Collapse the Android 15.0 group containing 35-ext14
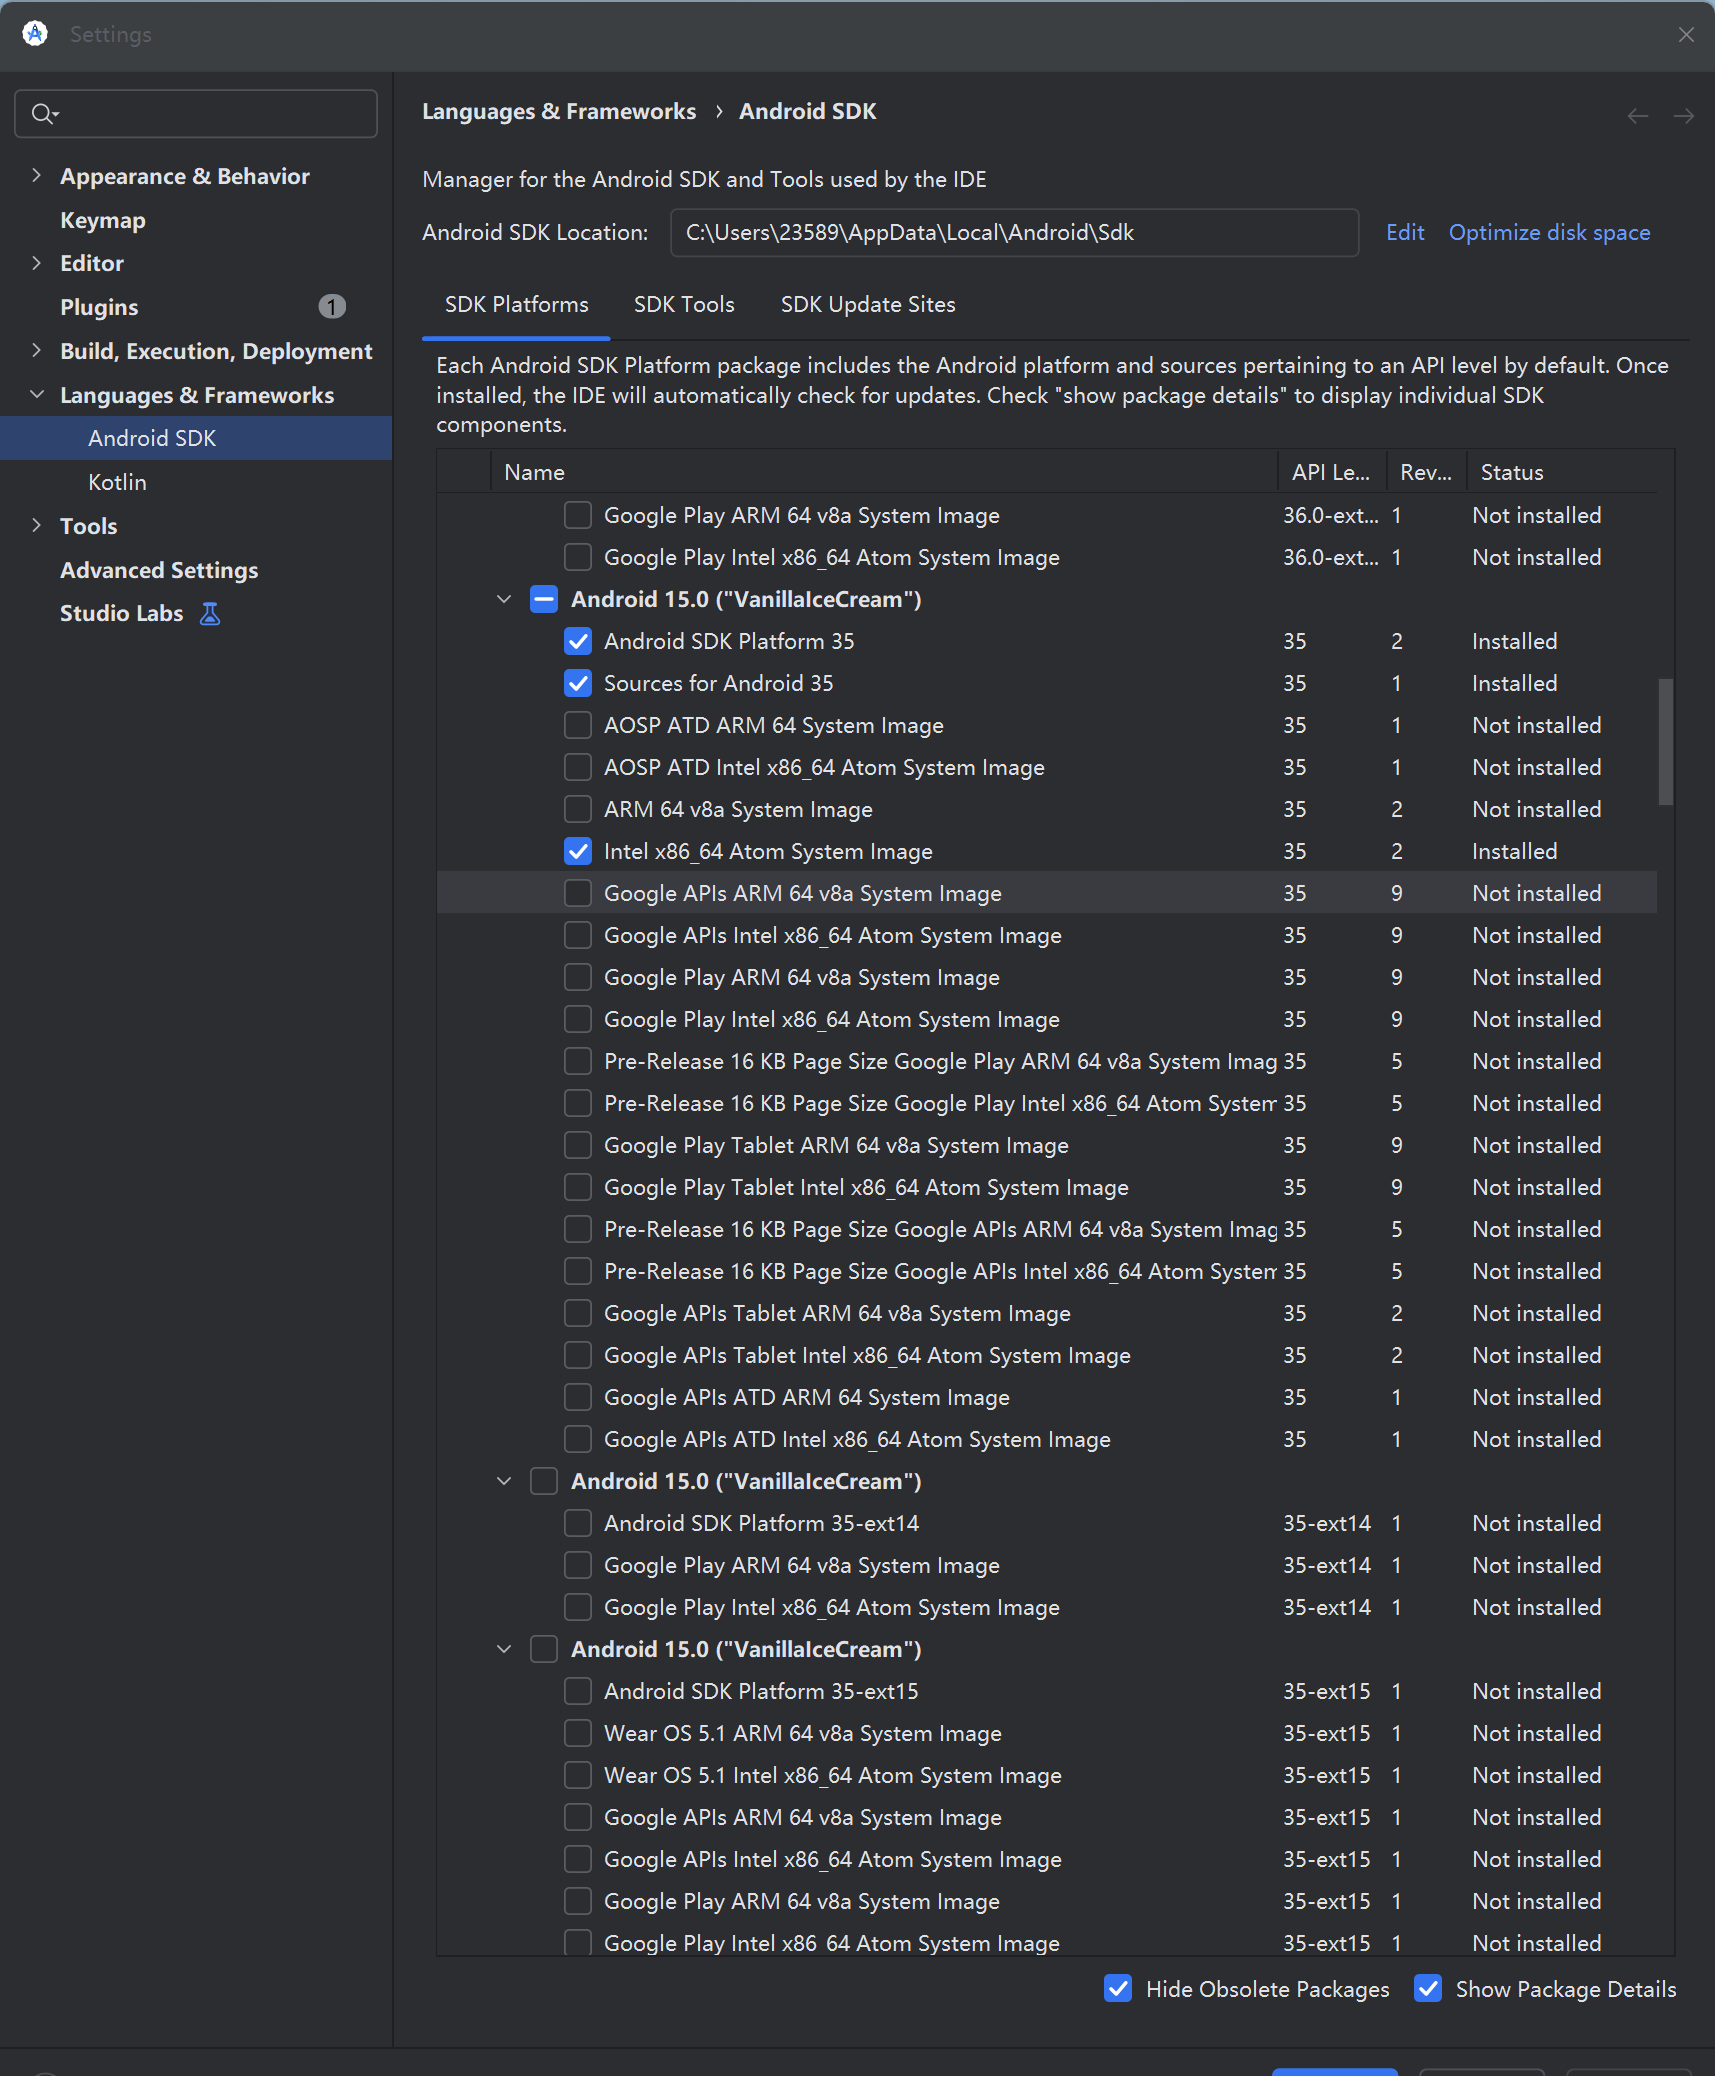 tap(504, 1482)
